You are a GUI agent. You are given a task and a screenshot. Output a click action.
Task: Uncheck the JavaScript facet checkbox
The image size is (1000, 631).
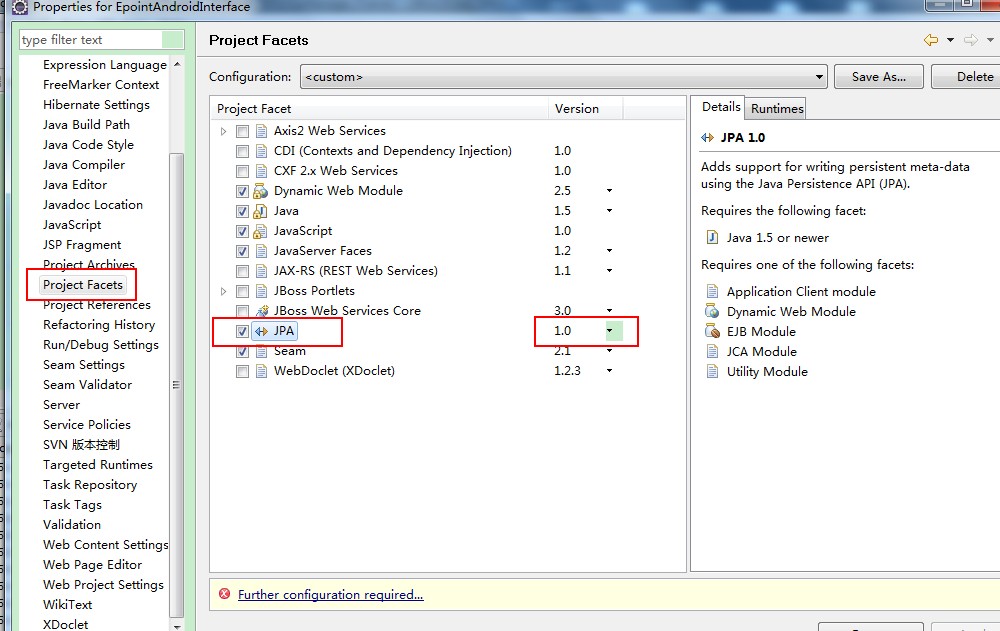242,232
